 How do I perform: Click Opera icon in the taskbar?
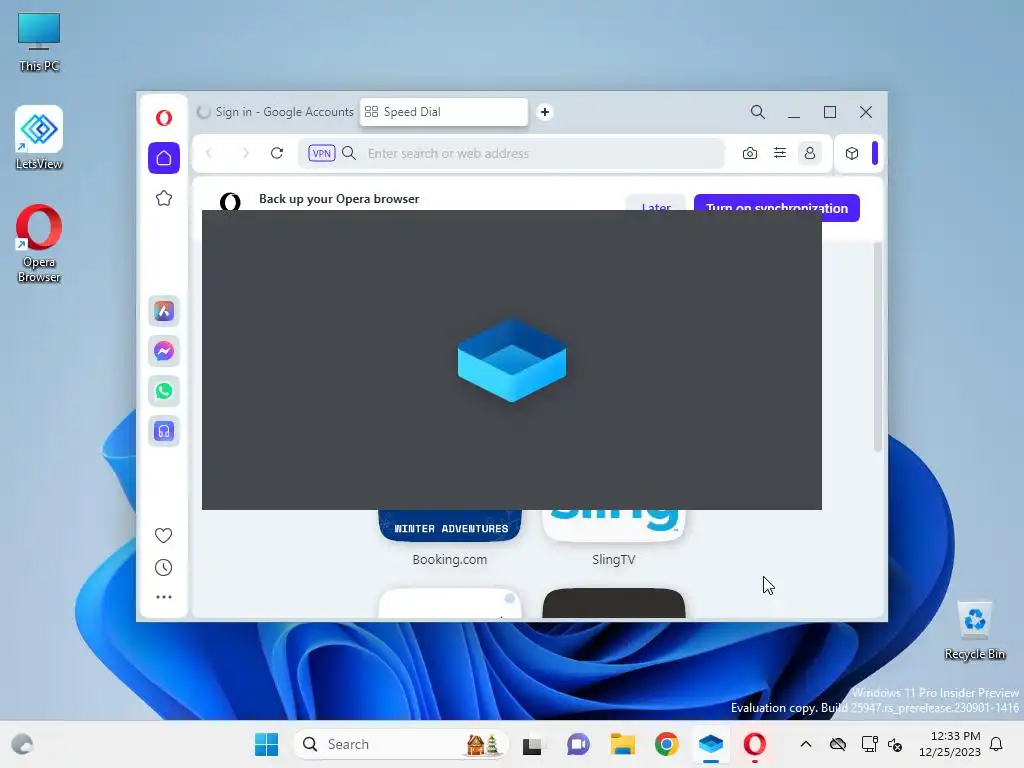(755, 744)
